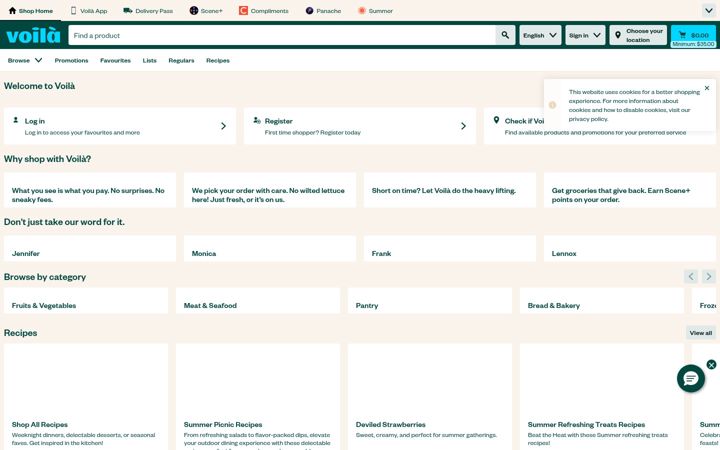
Task: Close the cookies notification
Action: click(x=707, y=88)
